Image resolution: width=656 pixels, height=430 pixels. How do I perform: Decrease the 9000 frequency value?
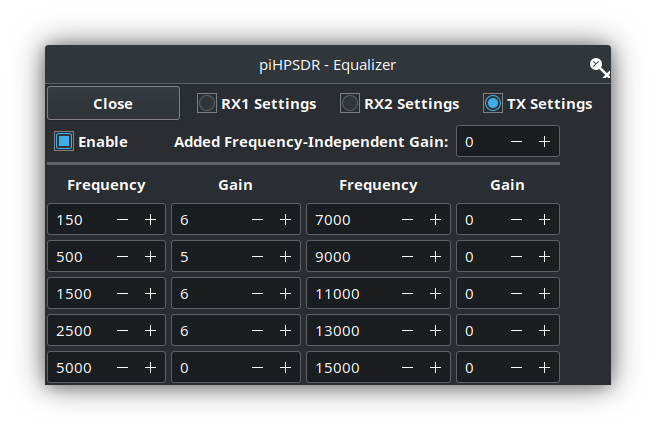click(x=407, y=256)
